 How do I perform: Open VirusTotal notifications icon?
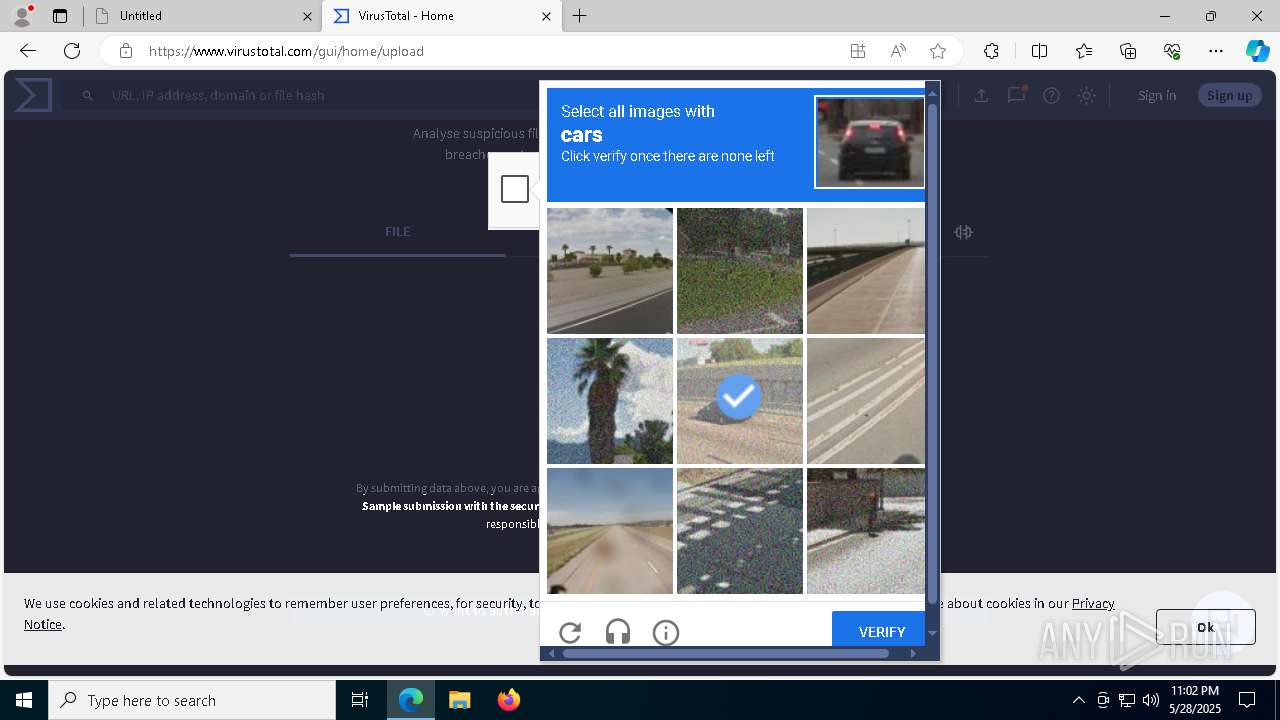[x=1017, y=95]
